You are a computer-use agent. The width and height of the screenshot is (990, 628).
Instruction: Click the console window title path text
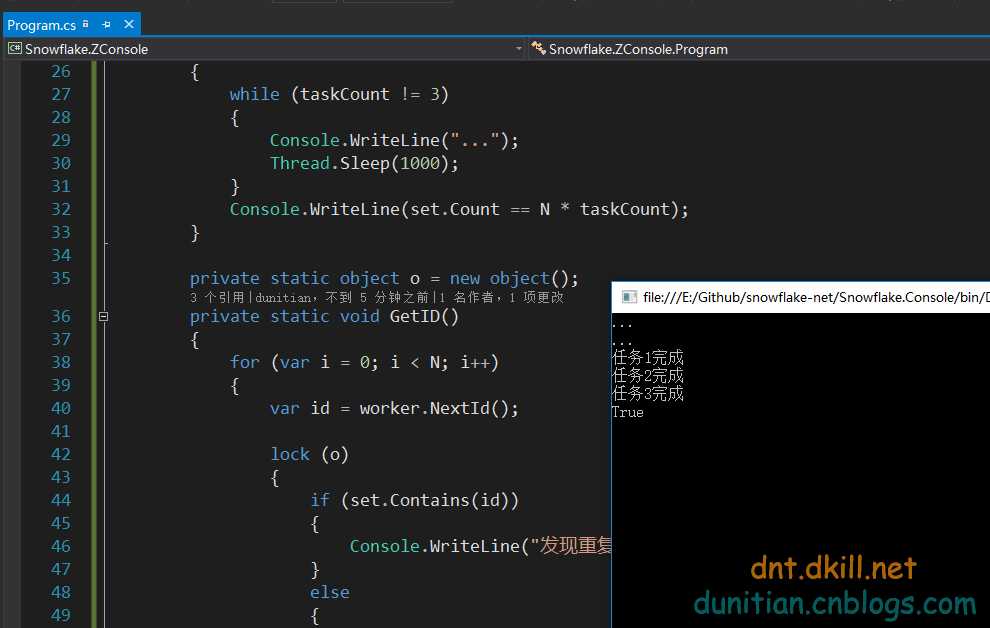coord(816,297)
